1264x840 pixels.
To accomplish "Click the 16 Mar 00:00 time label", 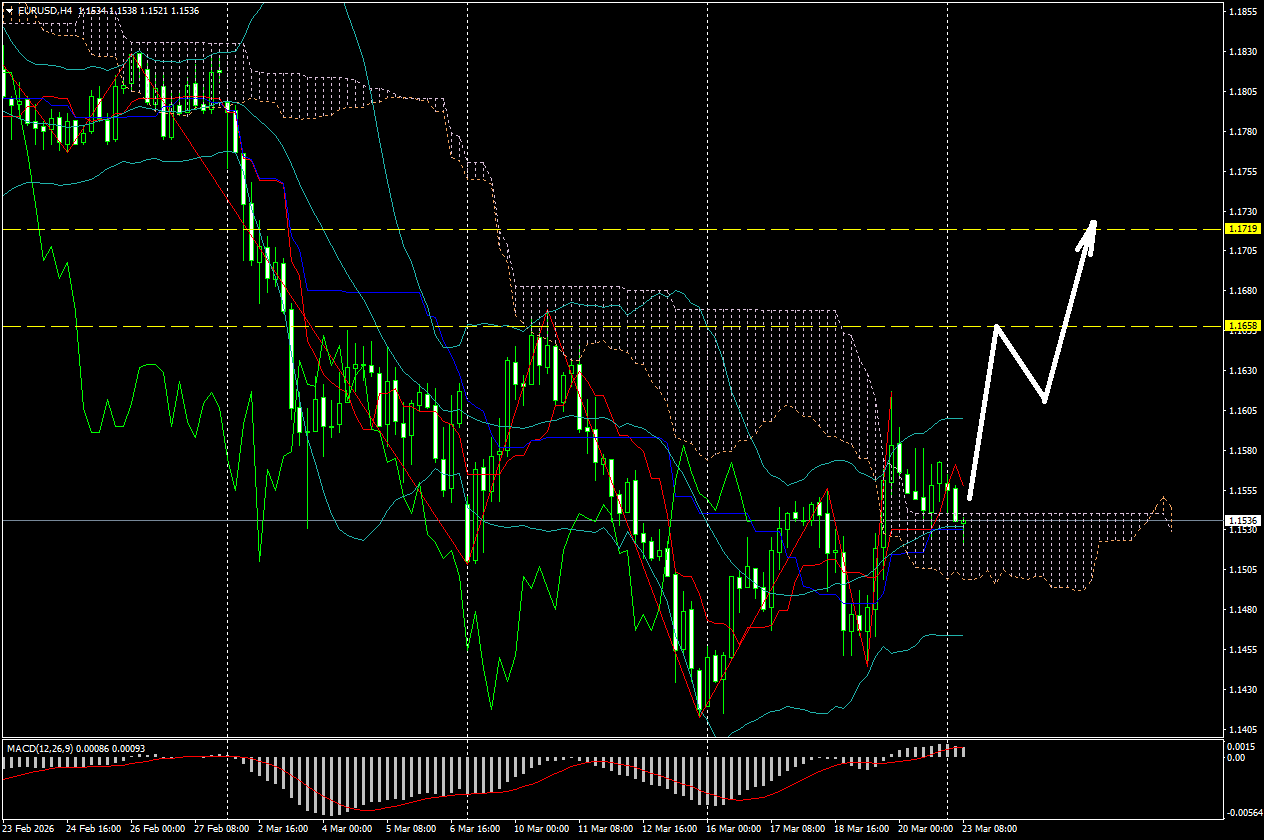I will [x=734, y=829].
